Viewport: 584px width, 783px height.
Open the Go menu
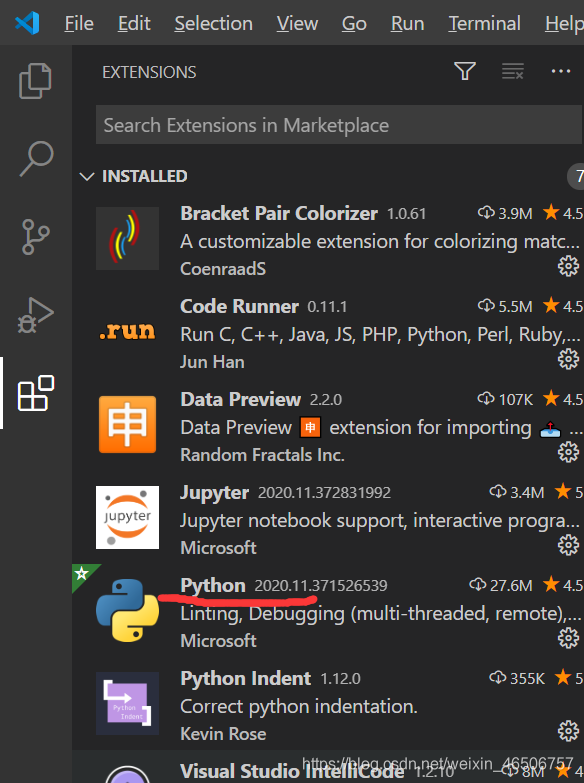[x=354, y=23]
